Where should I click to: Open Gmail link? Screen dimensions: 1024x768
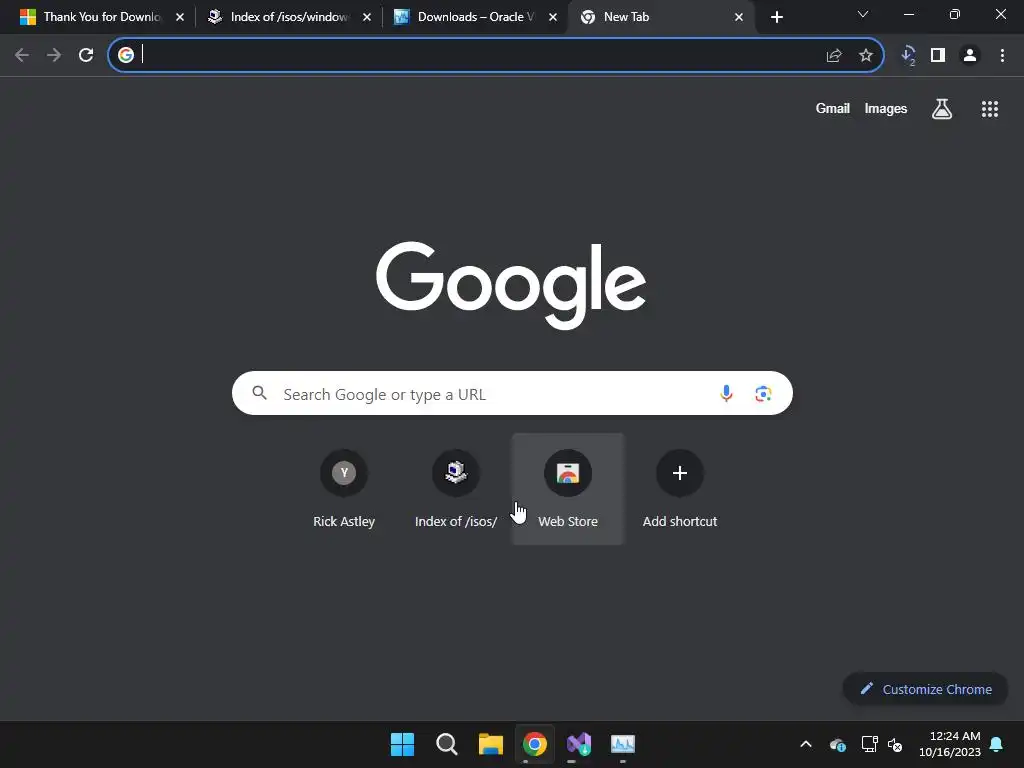coord(833,109)
